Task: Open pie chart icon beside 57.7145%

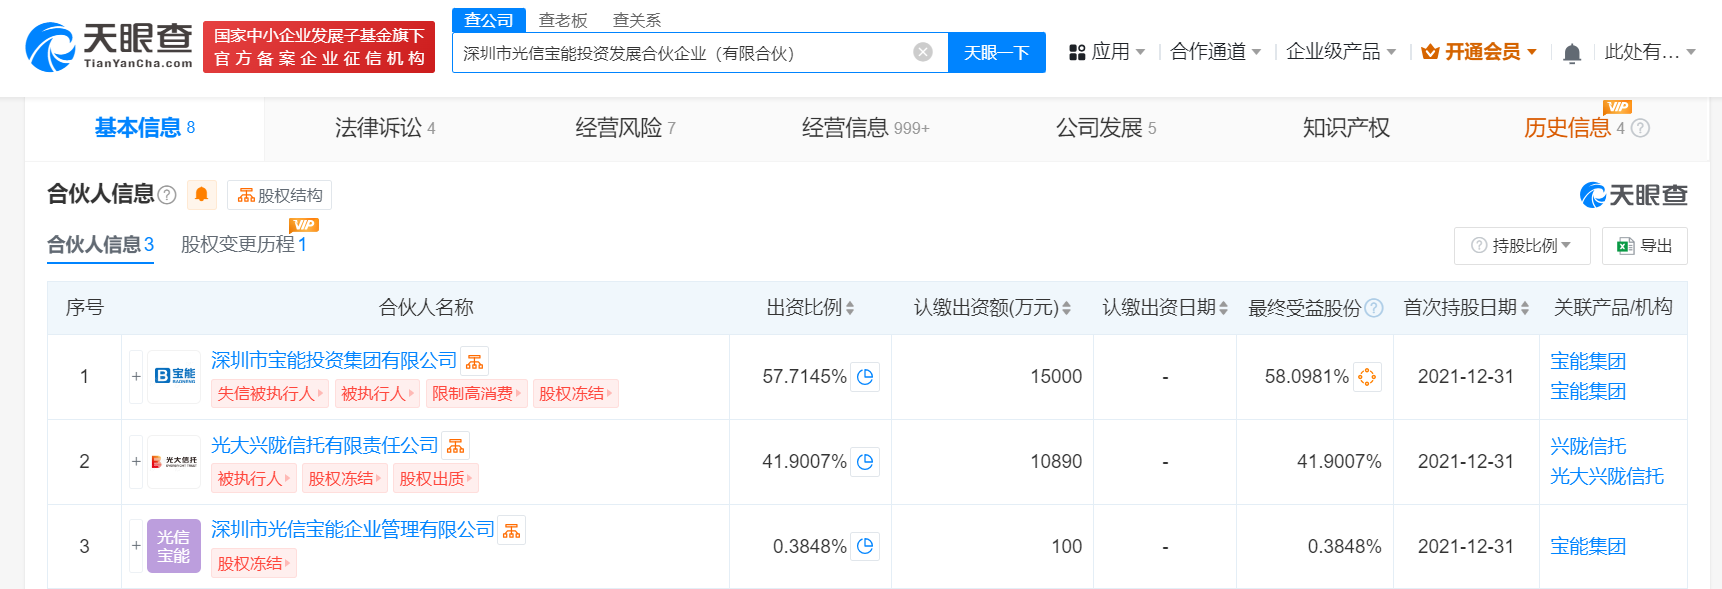Action: pyautogui.click(x=865, y=377)
